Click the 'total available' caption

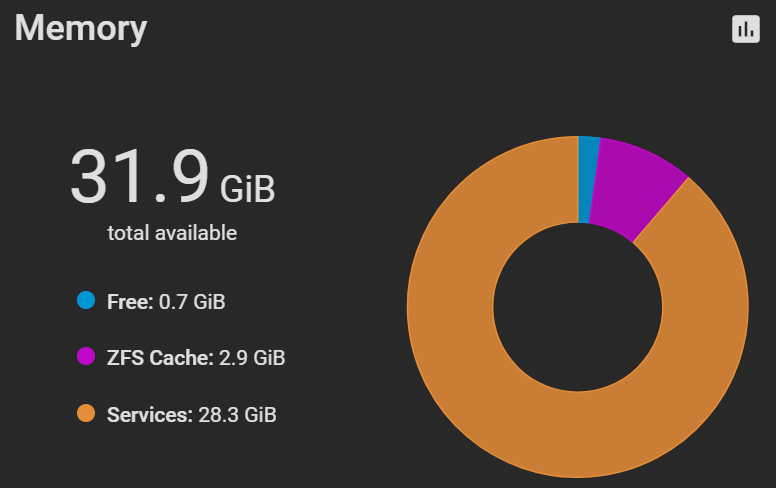coord(172,233)
